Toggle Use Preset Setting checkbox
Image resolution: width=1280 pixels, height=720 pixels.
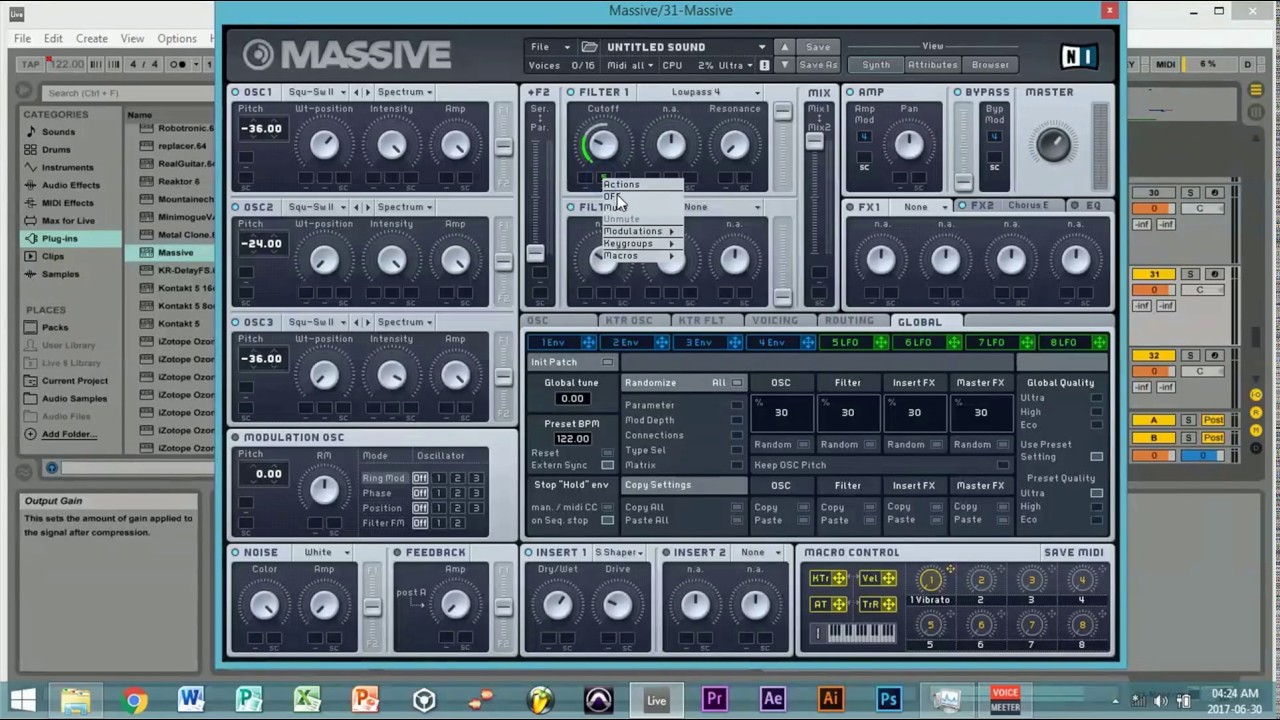click(x=1096, y=457)
